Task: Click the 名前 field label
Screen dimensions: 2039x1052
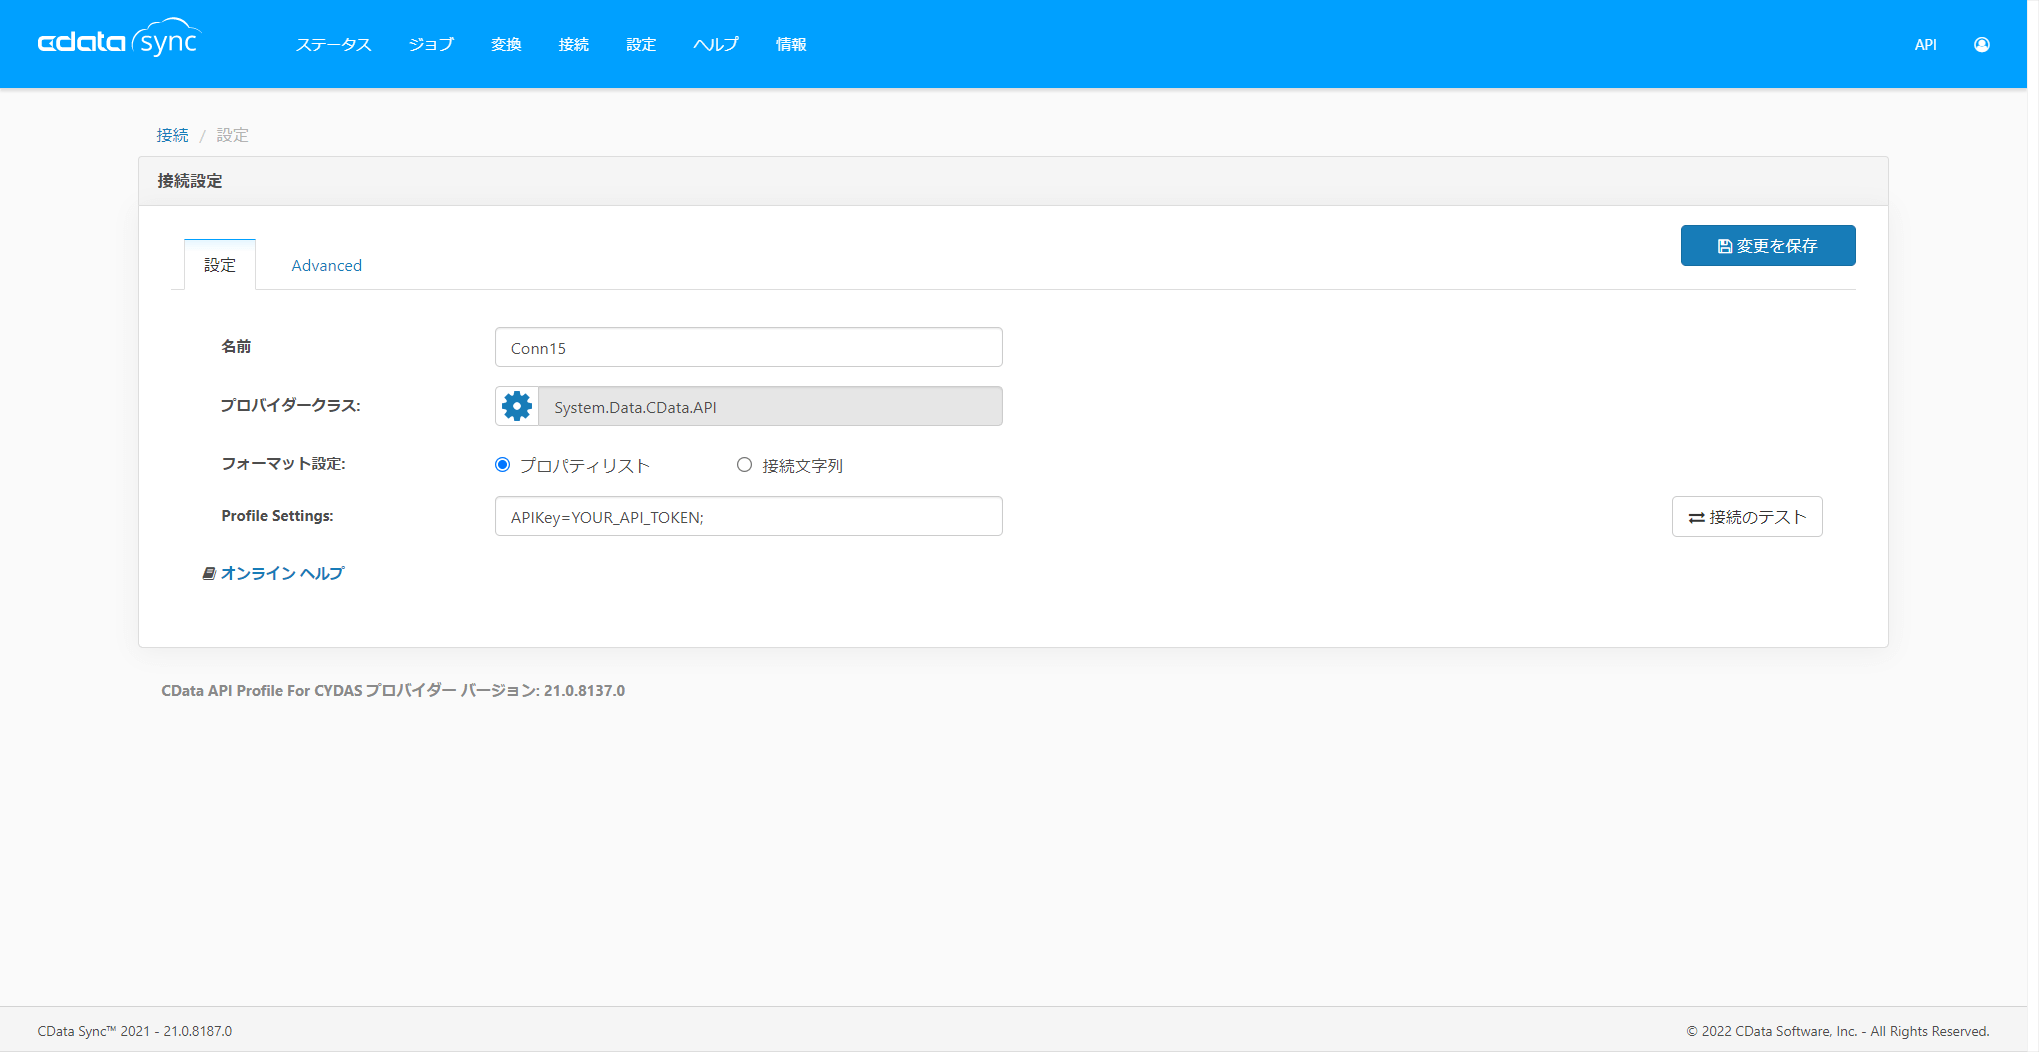Action: (x=236, y=346)
